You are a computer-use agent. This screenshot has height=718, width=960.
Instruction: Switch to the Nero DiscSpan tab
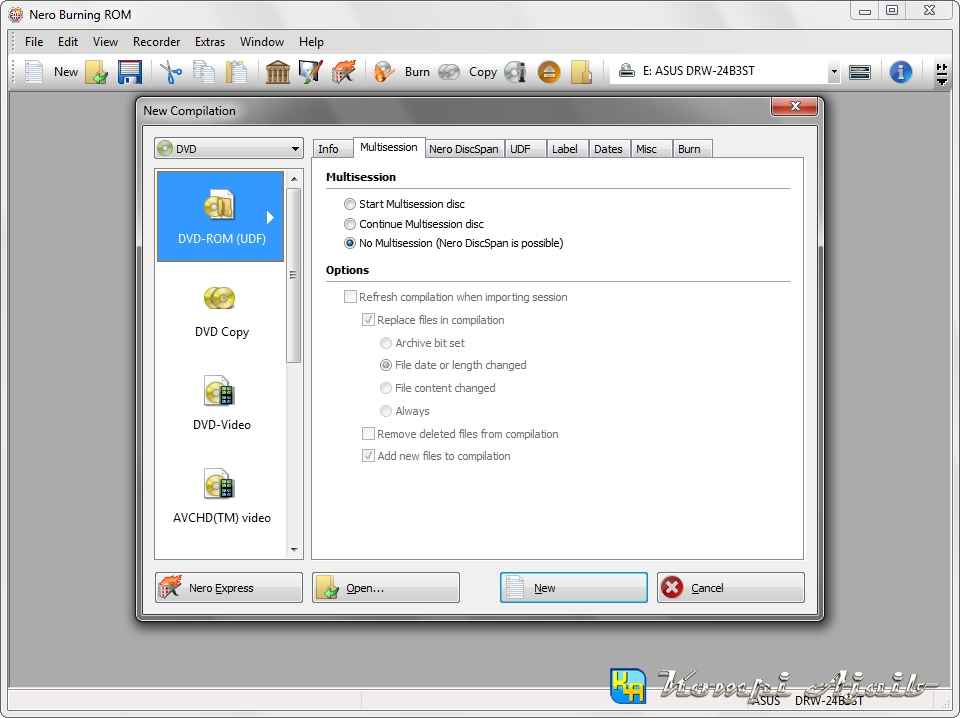(463, 148)
